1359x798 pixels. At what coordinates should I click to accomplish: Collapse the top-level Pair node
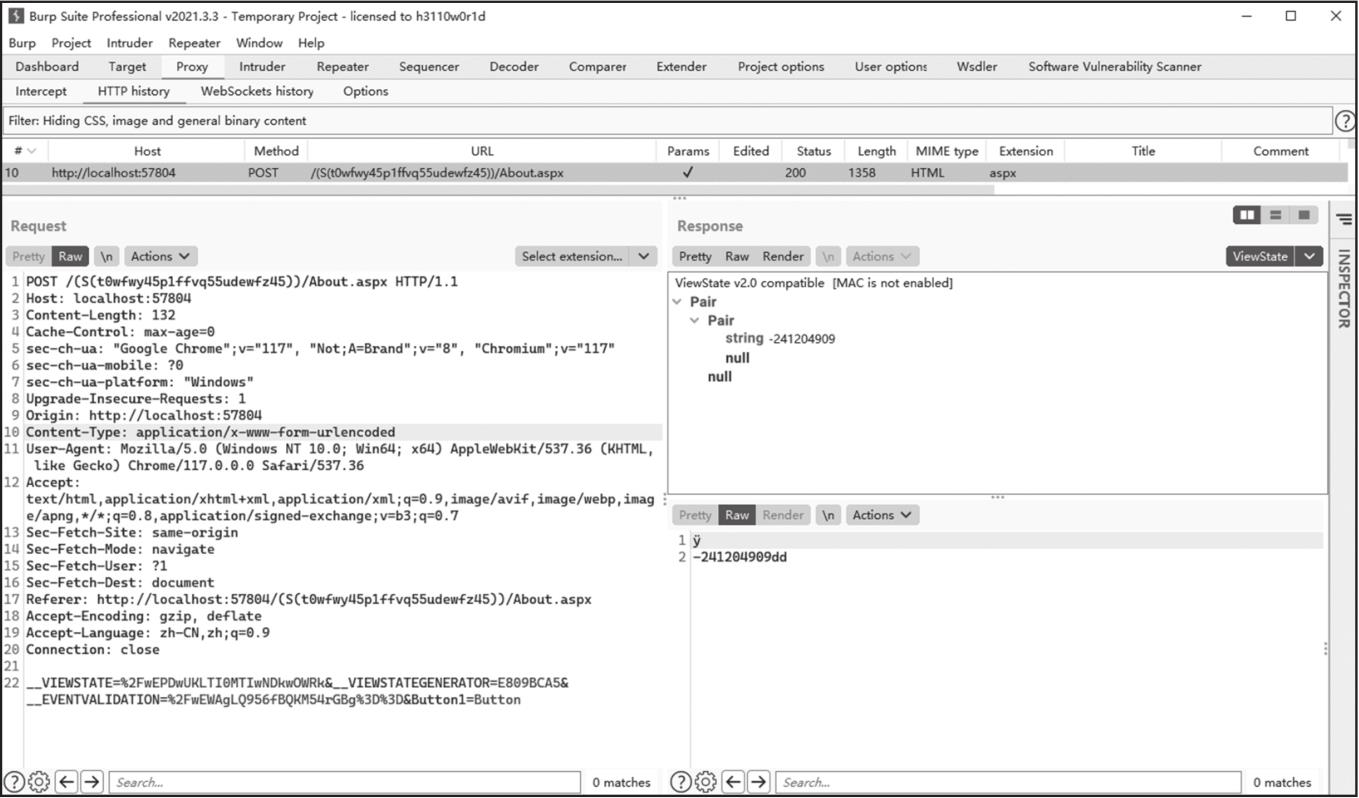tap(677, 302)
